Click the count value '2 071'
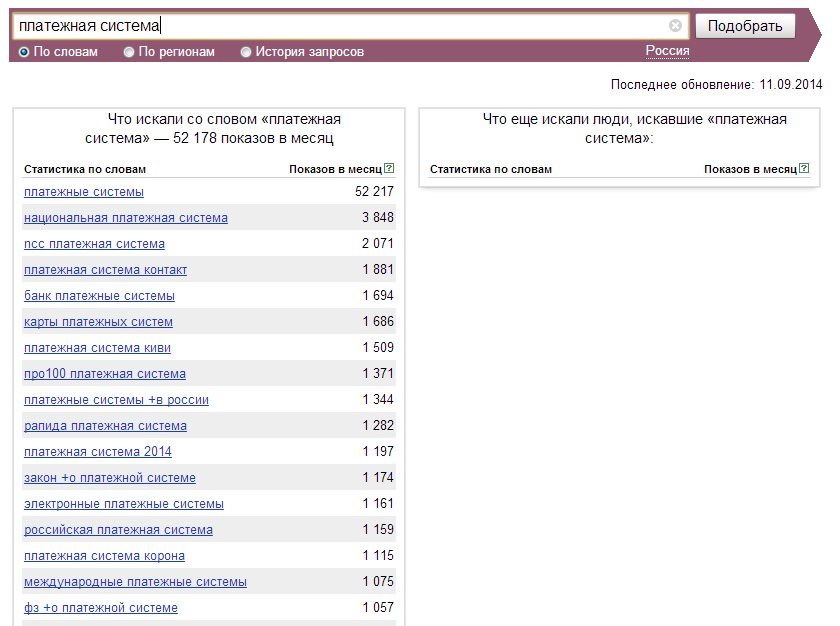Screen dimensions: 840x626 378,244
